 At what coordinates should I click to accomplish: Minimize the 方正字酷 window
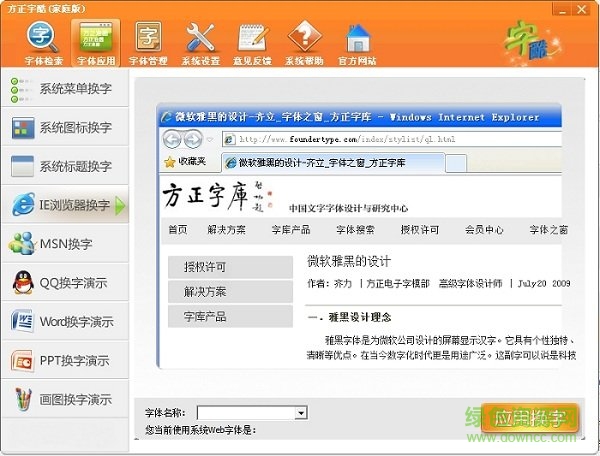click(562, 9)
